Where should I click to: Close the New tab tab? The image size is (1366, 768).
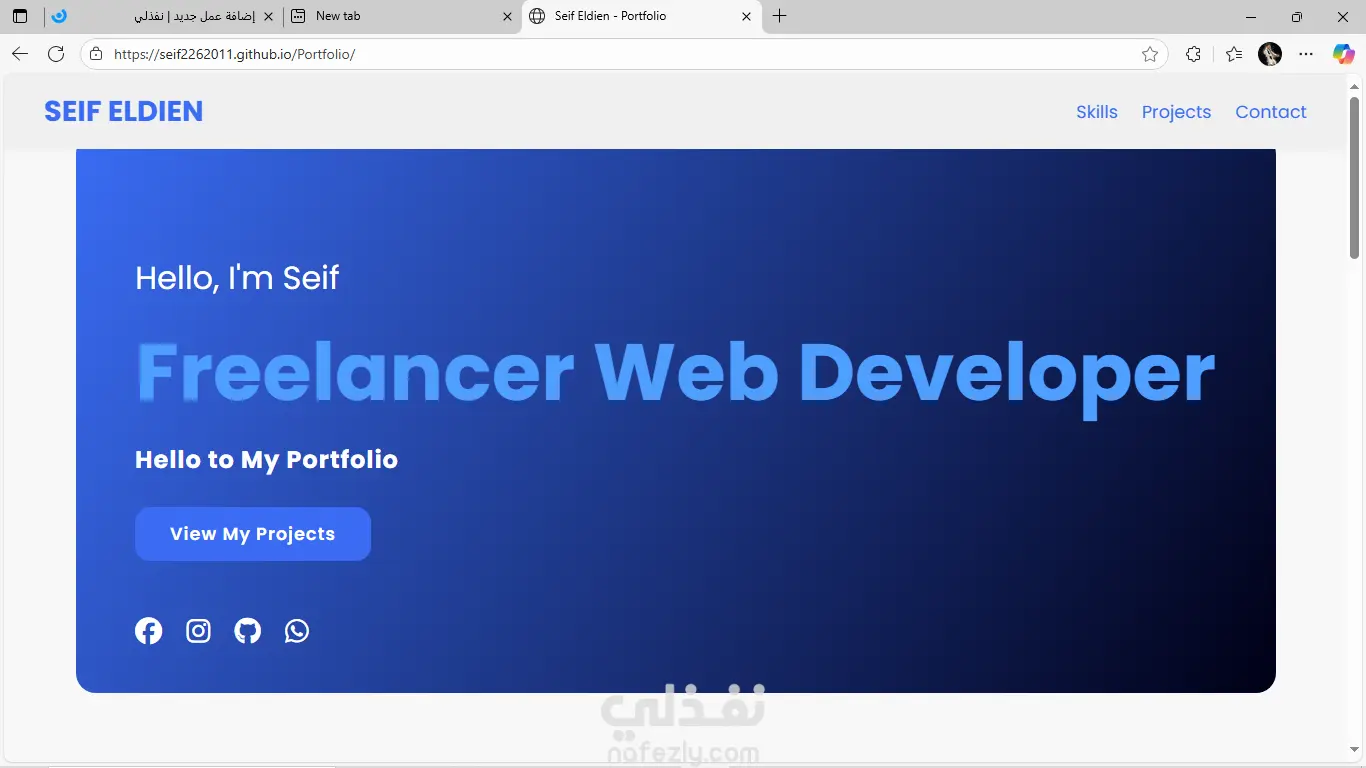click(507, 16)
